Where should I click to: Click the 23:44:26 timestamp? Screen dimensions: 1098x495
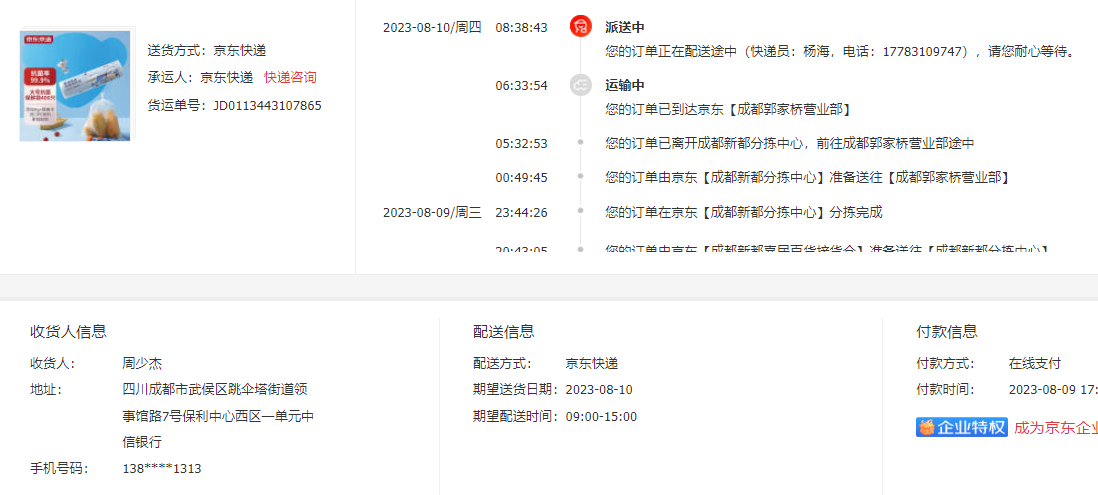click(x=521, y=213)
